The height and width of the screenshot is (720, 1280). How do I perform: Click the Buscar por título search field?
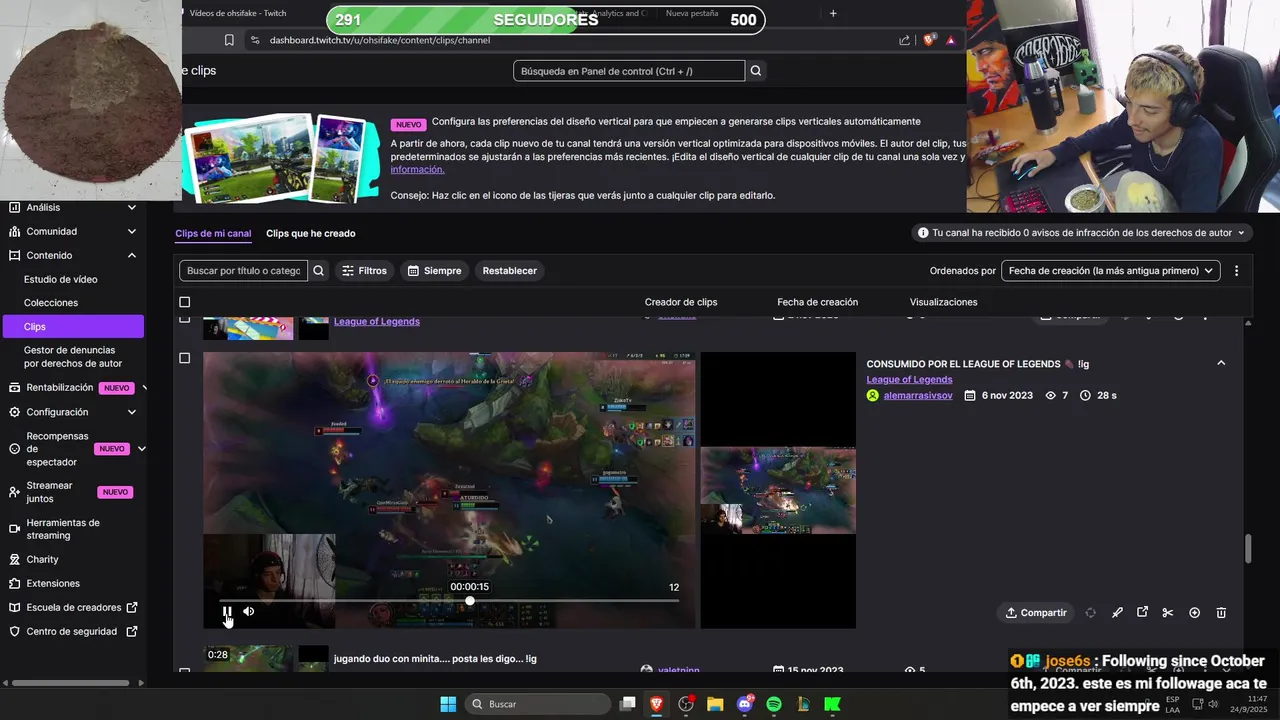point(243,271)
